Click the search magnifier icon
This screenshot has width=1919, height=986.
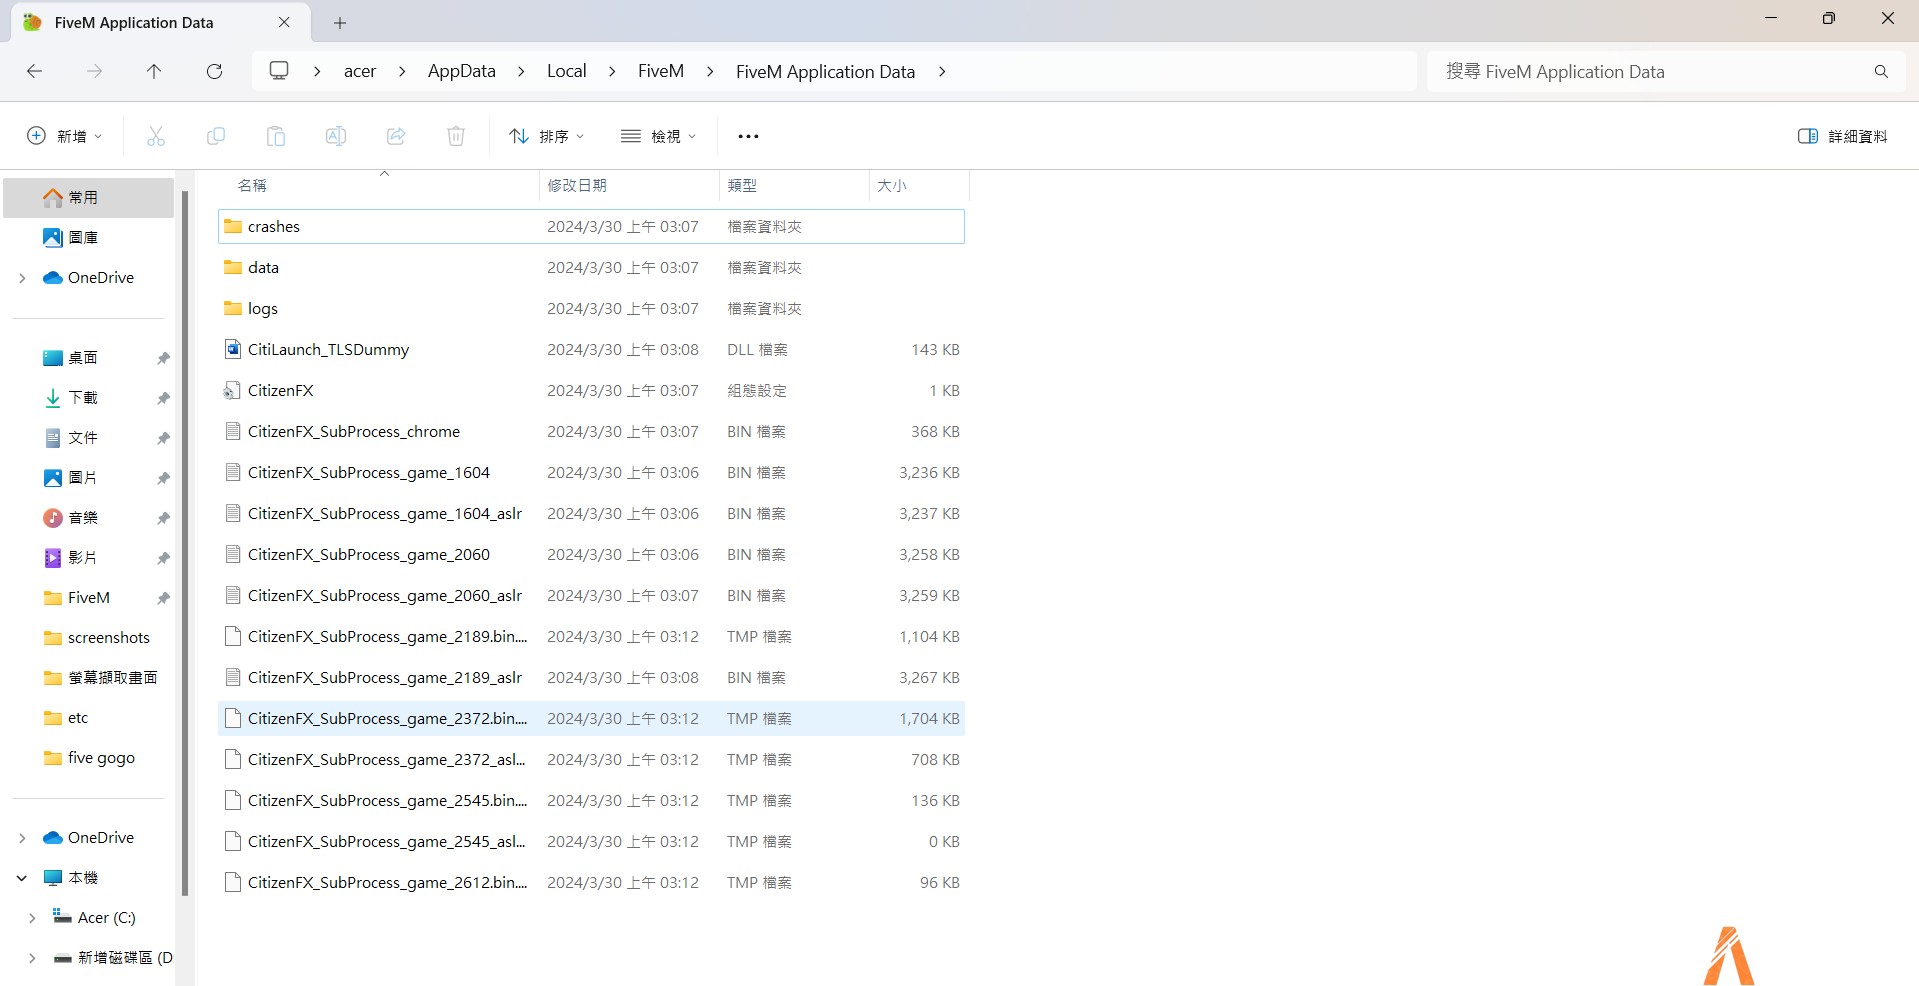click(1881, 72)
